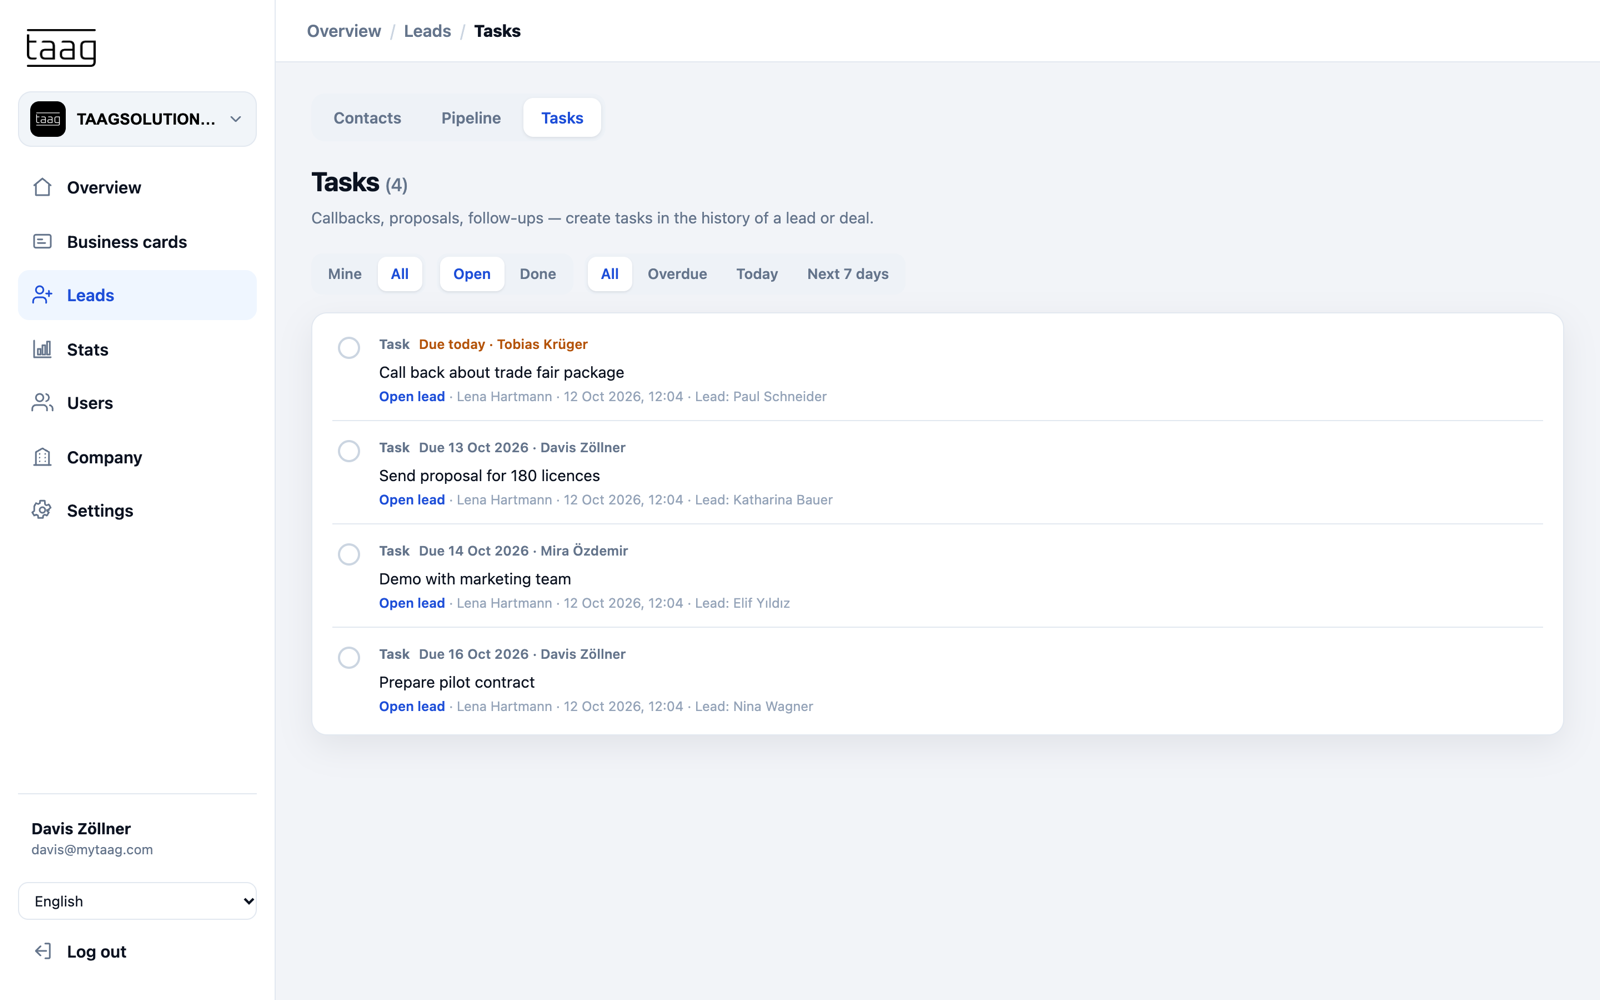Show tasks due Next 7 days
Screen dimensions: 1600x1000
[848, 274]
